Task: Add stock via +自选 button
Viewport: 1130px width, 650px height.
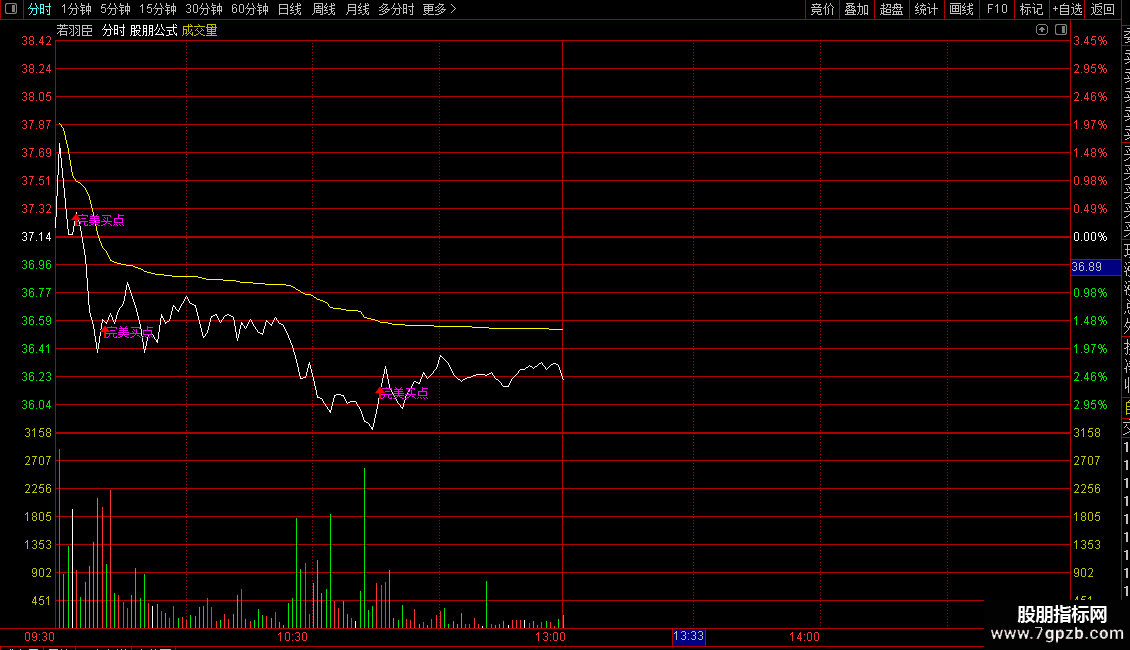Action: (1067, 9)
